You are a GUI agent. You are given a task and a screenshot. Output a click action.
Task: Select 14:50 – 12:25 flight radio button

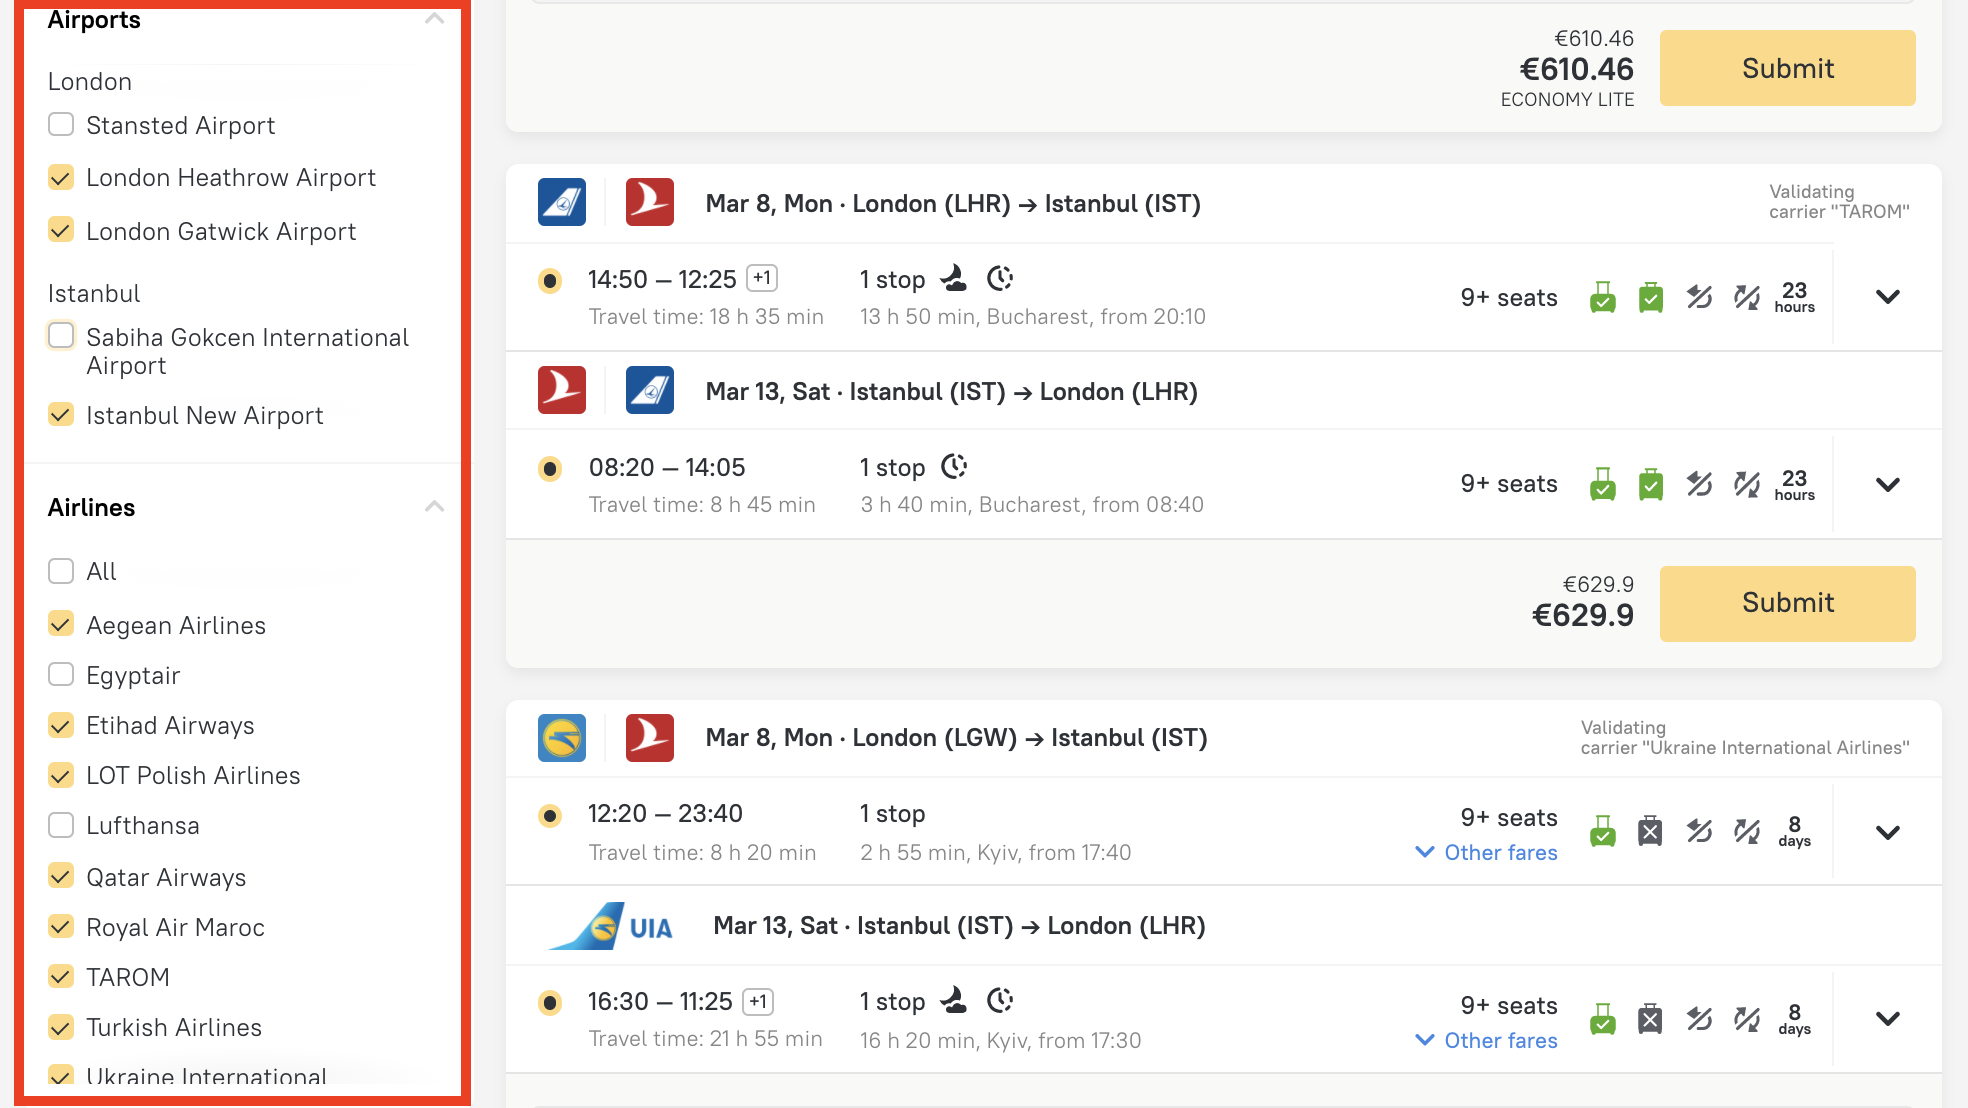(x=550, y=281)
